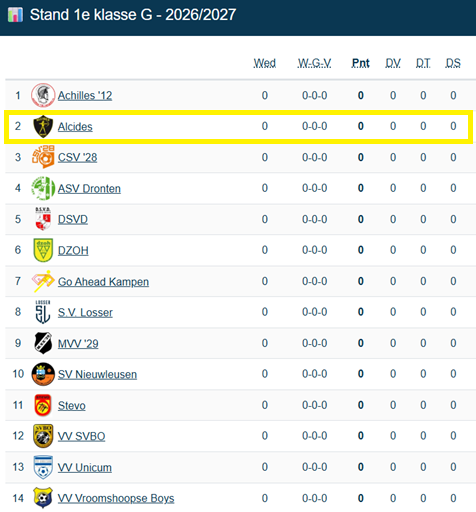
Task: Open the VV Vroomshoopse Boys link
Action: click(x=116, y=498)
